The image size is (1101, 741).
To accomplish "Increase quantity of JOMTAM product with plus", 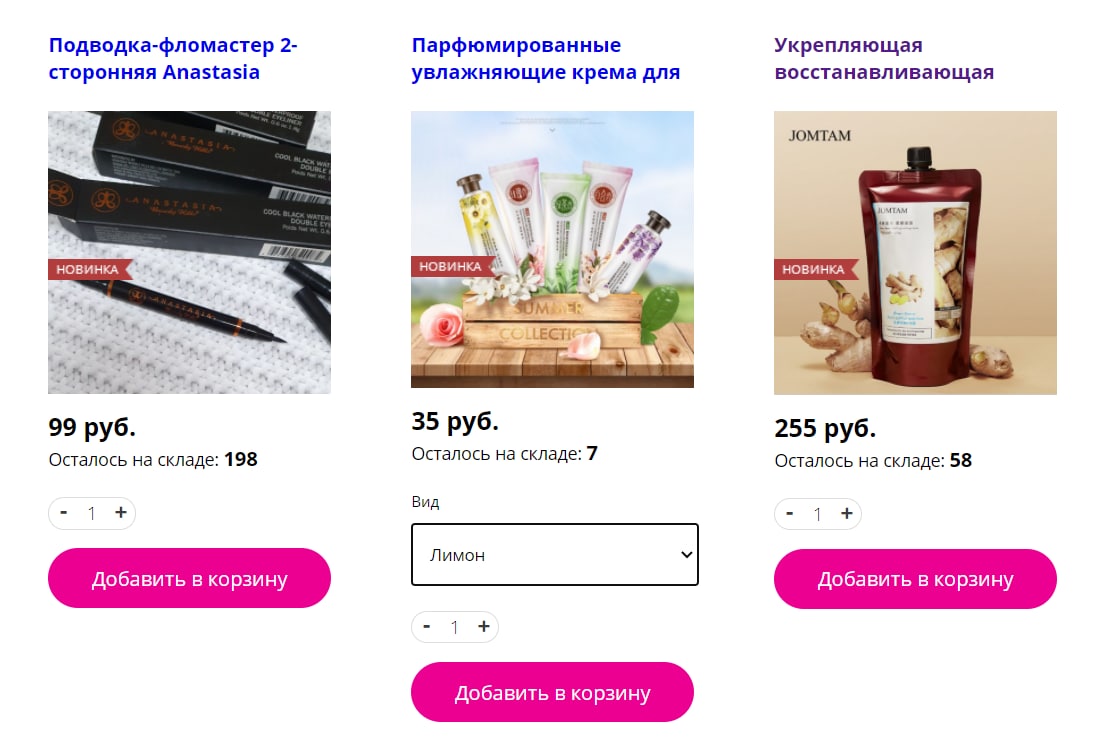I will (x=847, y=514).
